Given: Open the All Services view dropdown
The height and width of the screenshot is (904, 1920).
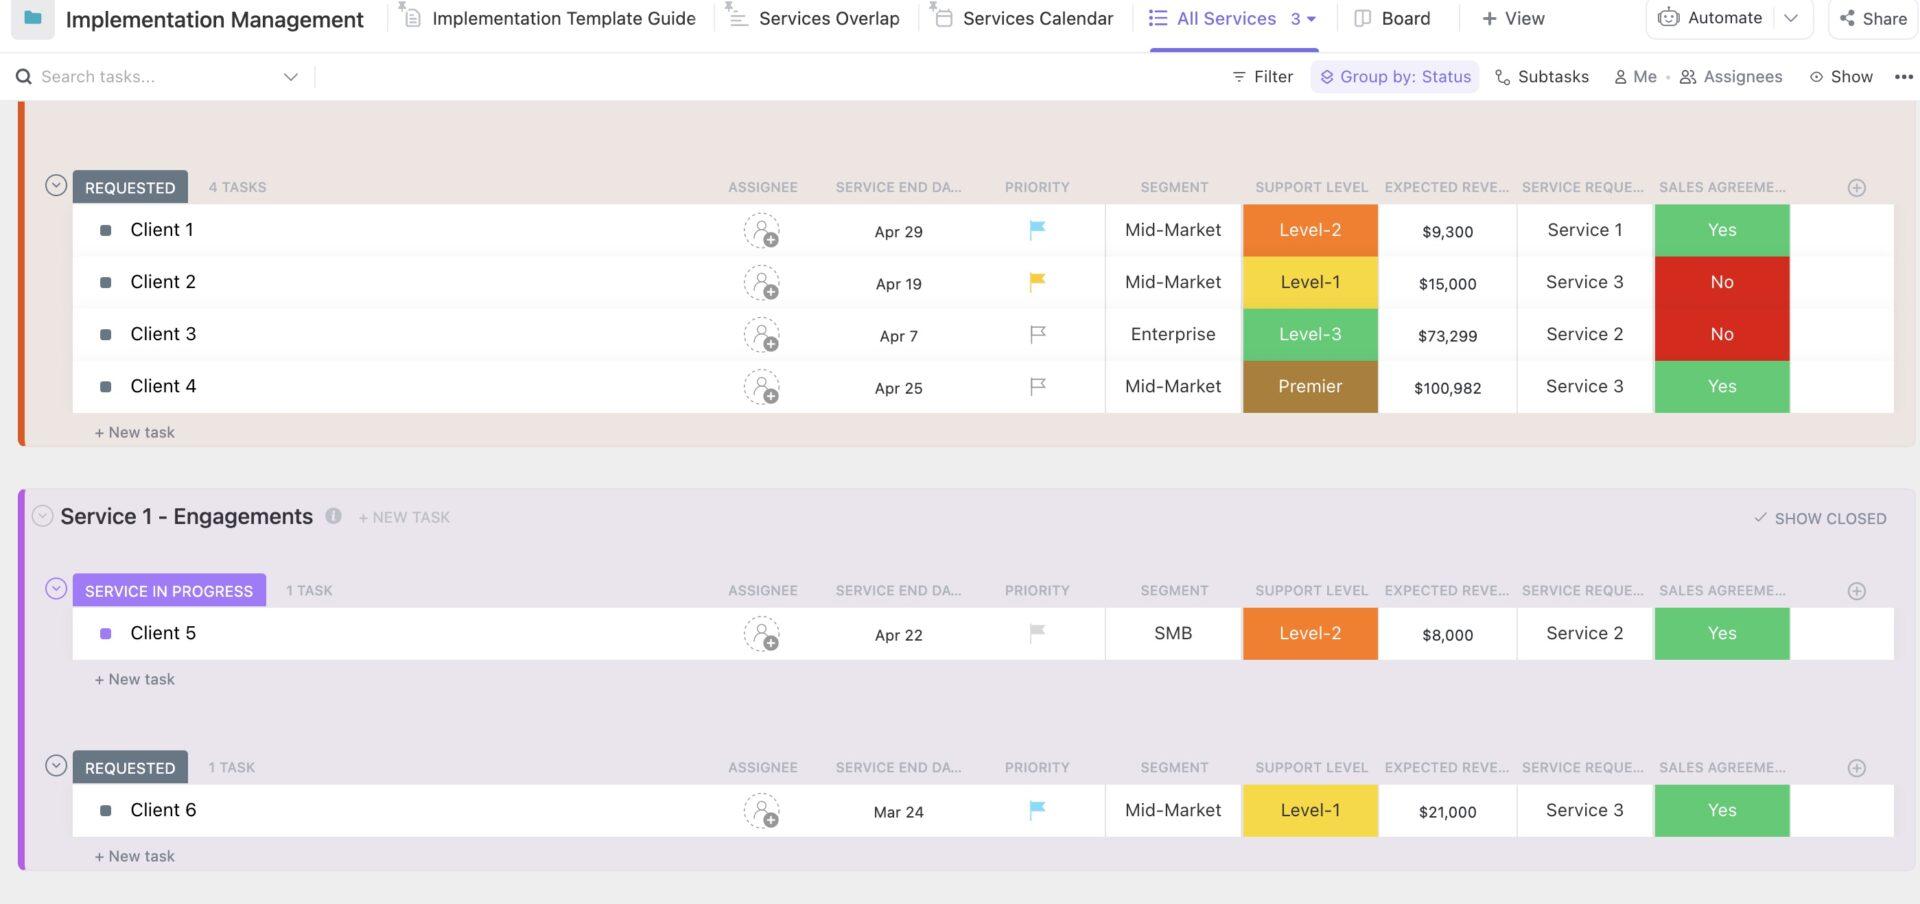Looking at the screenshot, I should tap(1313, 17).
